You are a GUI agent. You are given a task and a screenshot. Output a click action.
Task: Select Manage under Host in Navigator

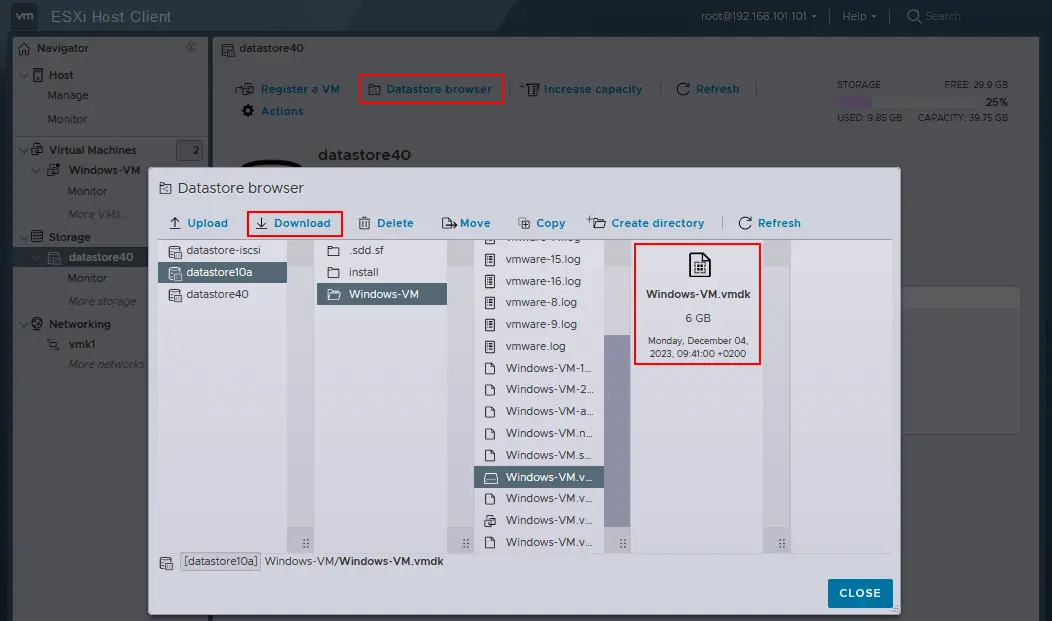click(x=68, y=95)
